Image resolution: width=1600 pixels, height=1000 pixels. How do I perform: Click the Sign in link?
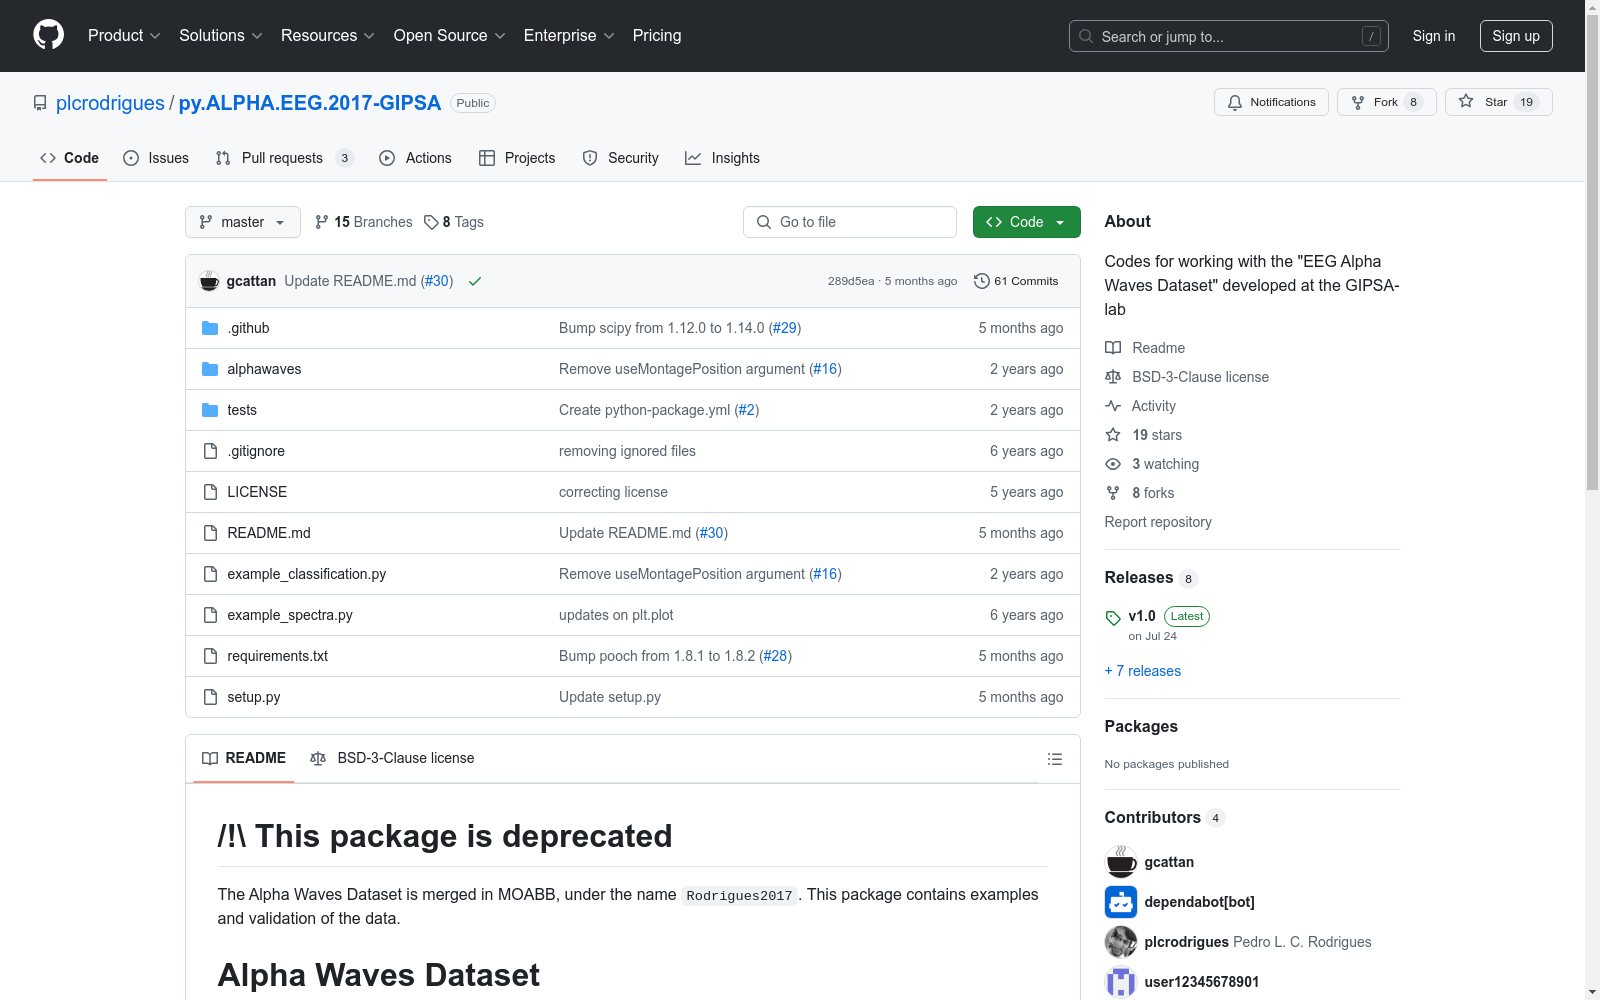[x=1434, y=36]
